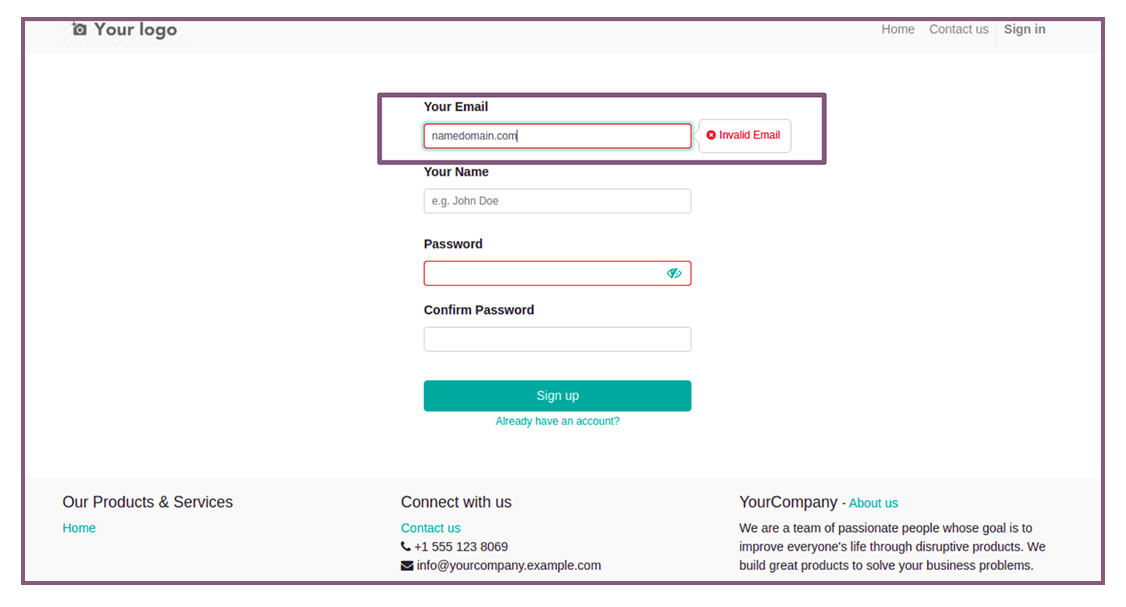The height and width of the screenshot is (607, 1126).
Task: Select the Your Name text field
Action: pyautogui.click(x=557, y=201)
